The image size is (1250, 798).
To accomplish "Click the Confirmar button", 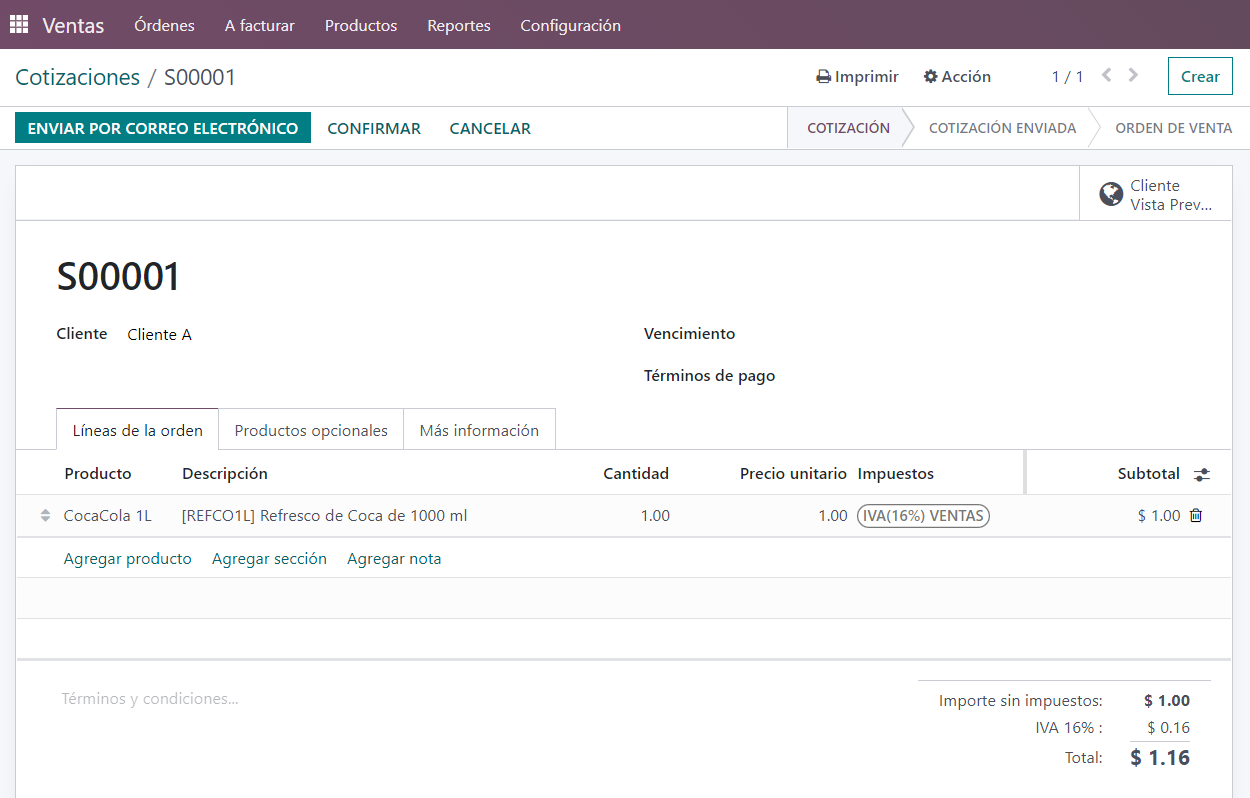I will (374, 128).
